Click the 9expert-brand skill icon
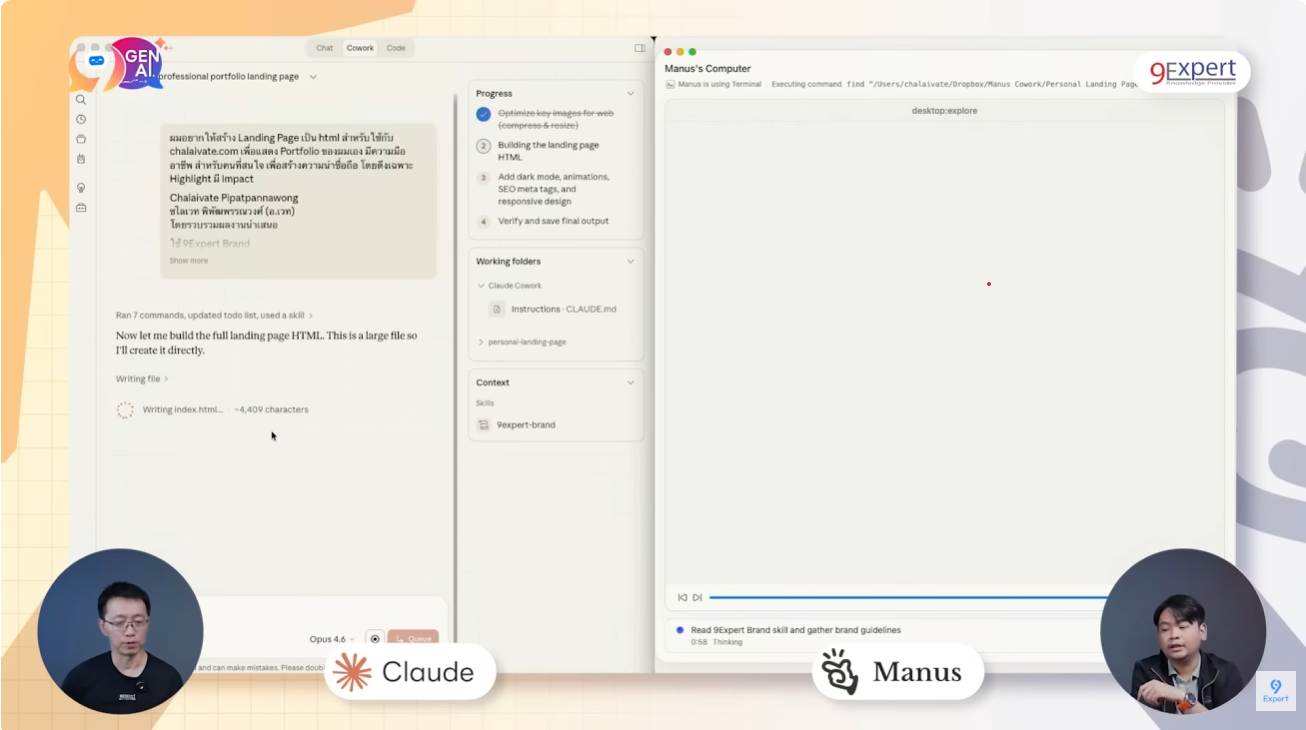Viewport: 1306px width, 730px height. [483, 425]
